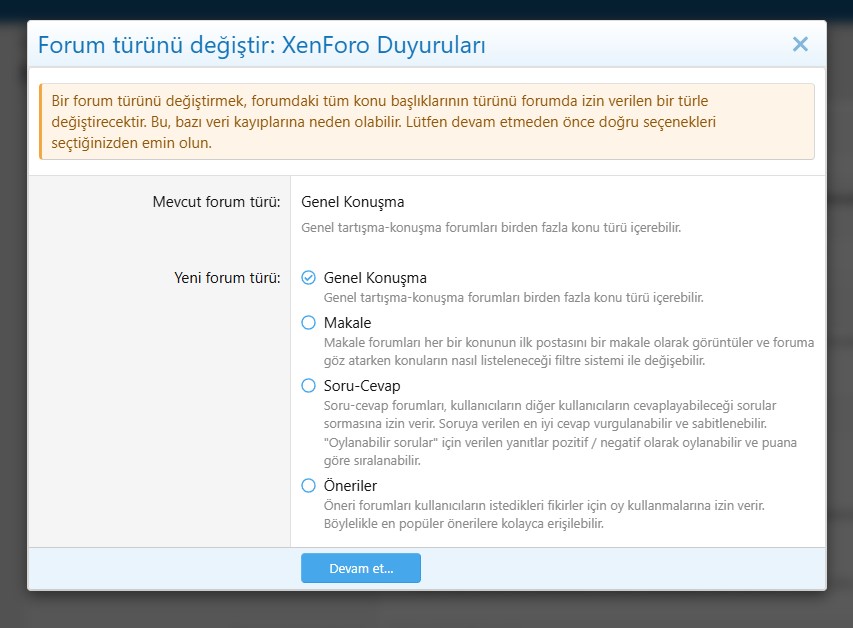The height and width of the screenshot is (628, 853).
Task: Close the forum type change dialog
Action: click(x=800, y=44)
